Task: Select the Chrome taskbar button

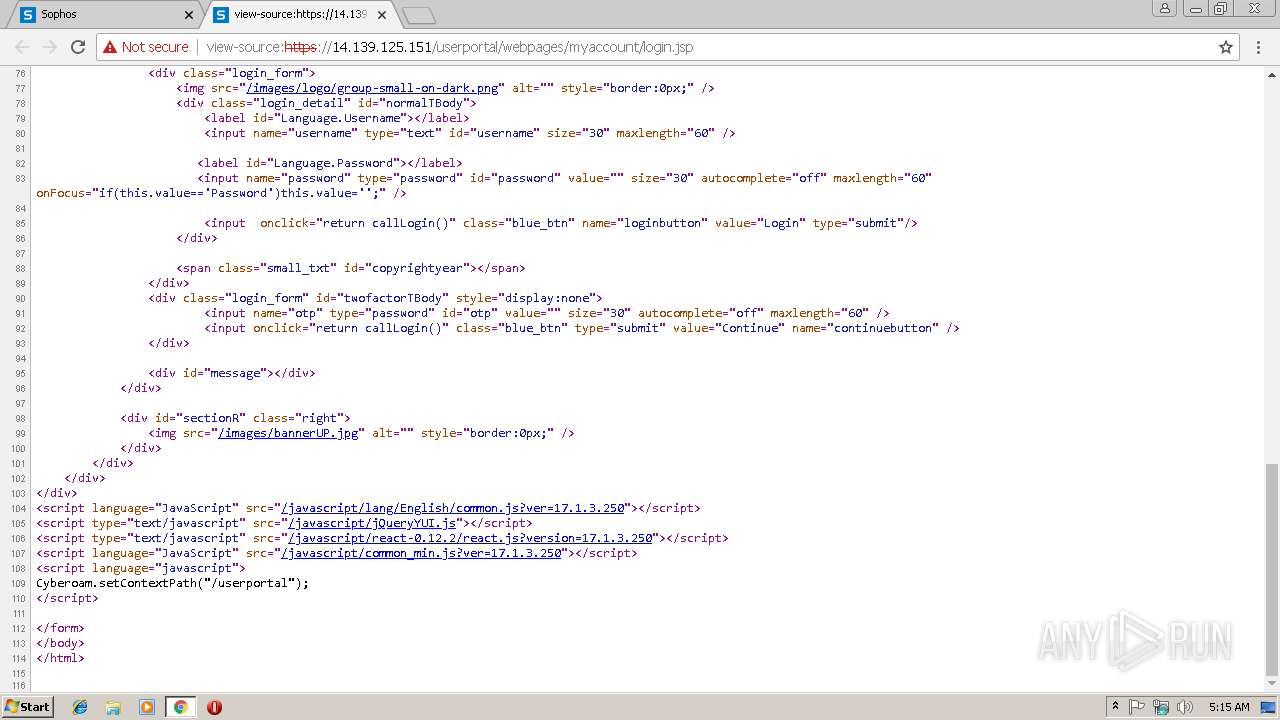Action: coord(180,707)
